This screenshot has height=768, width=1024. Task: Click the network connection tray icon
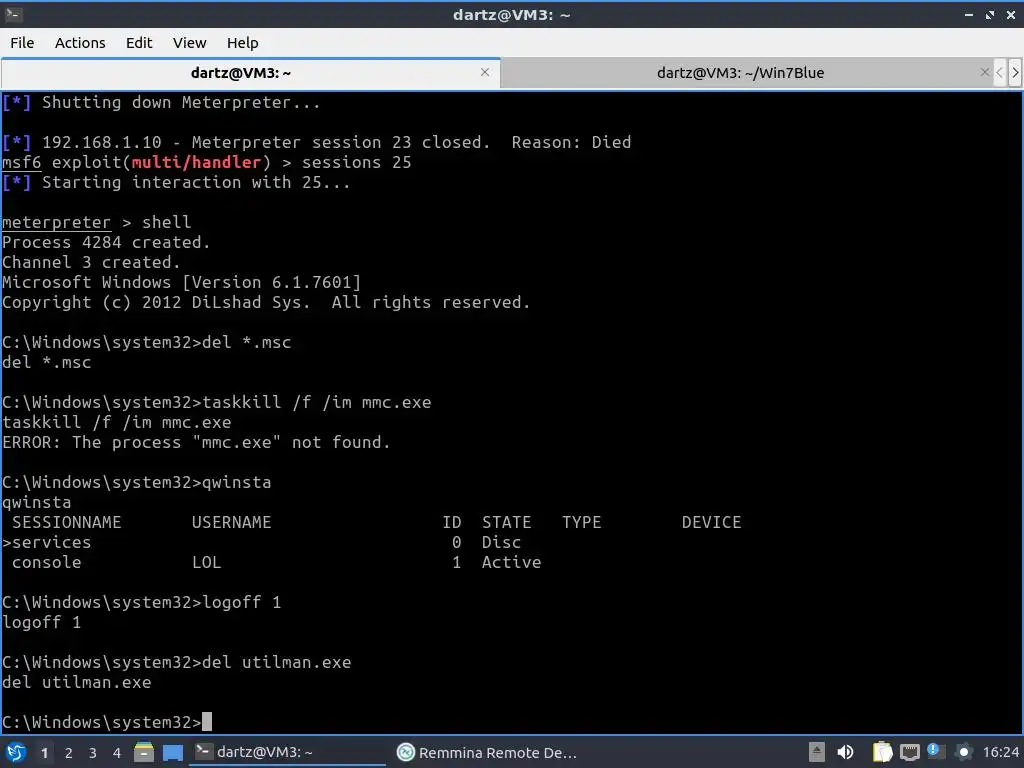(x=909, y=752)
